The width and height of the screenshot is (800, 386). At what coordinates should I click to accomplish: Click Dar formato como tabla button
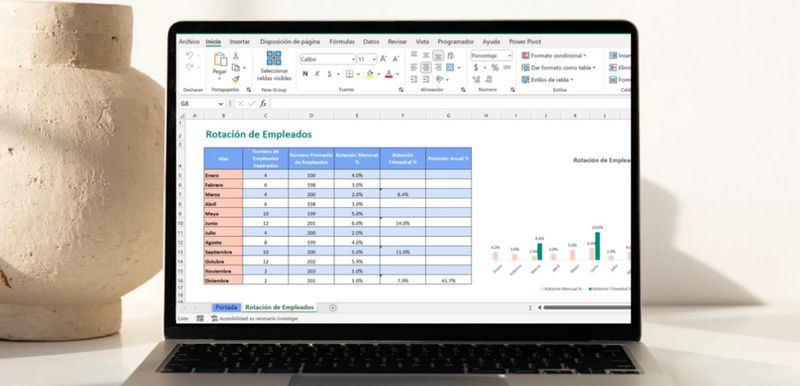[x=558, y=67]
